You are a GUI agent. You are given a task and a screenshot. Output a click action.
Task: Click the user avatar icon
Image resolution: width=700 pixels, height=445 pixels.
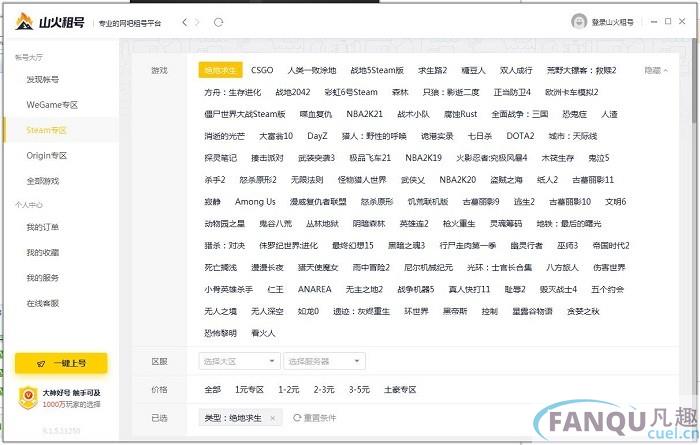point(577,22)
